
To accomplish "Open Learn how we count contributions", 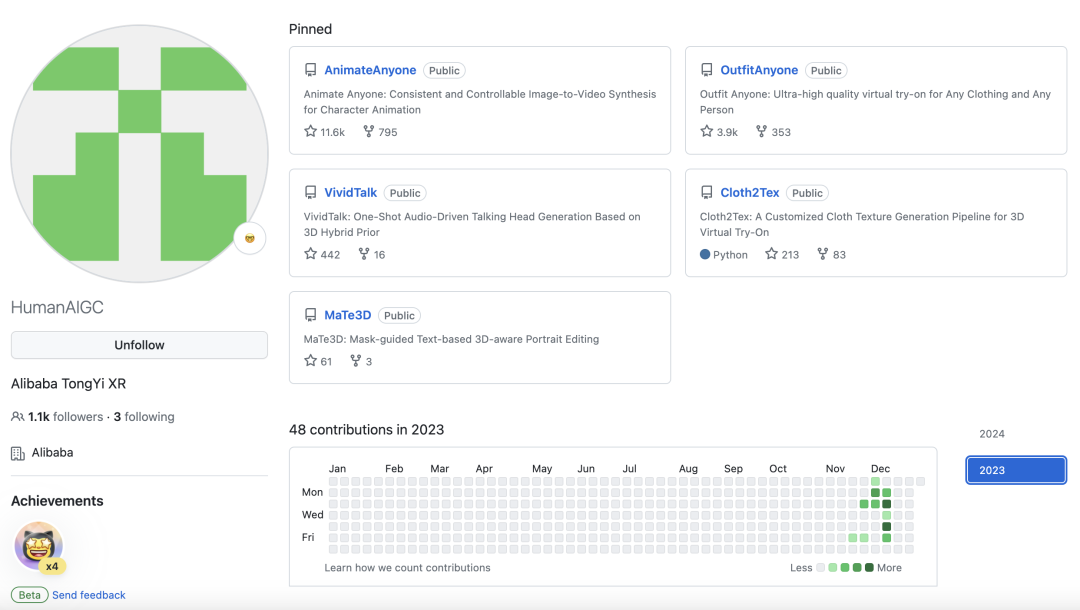I will [408, 567].
